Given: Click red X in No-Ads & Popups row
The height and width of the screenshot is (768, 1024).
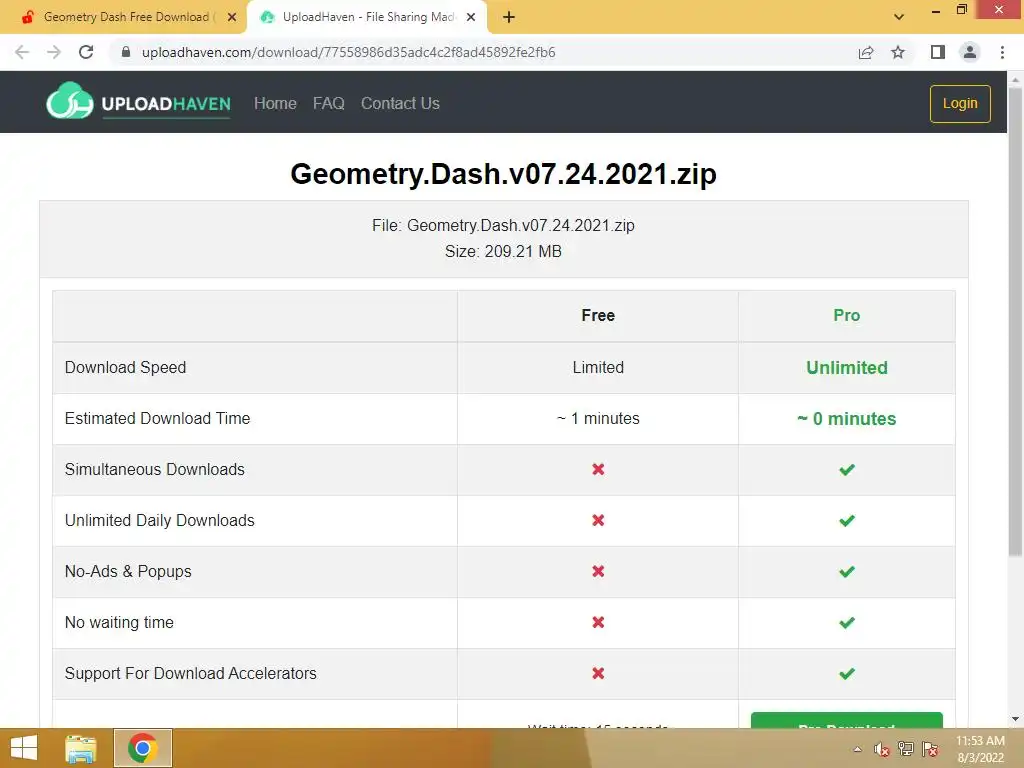Looking at the screenshot, I should [598, 571].
